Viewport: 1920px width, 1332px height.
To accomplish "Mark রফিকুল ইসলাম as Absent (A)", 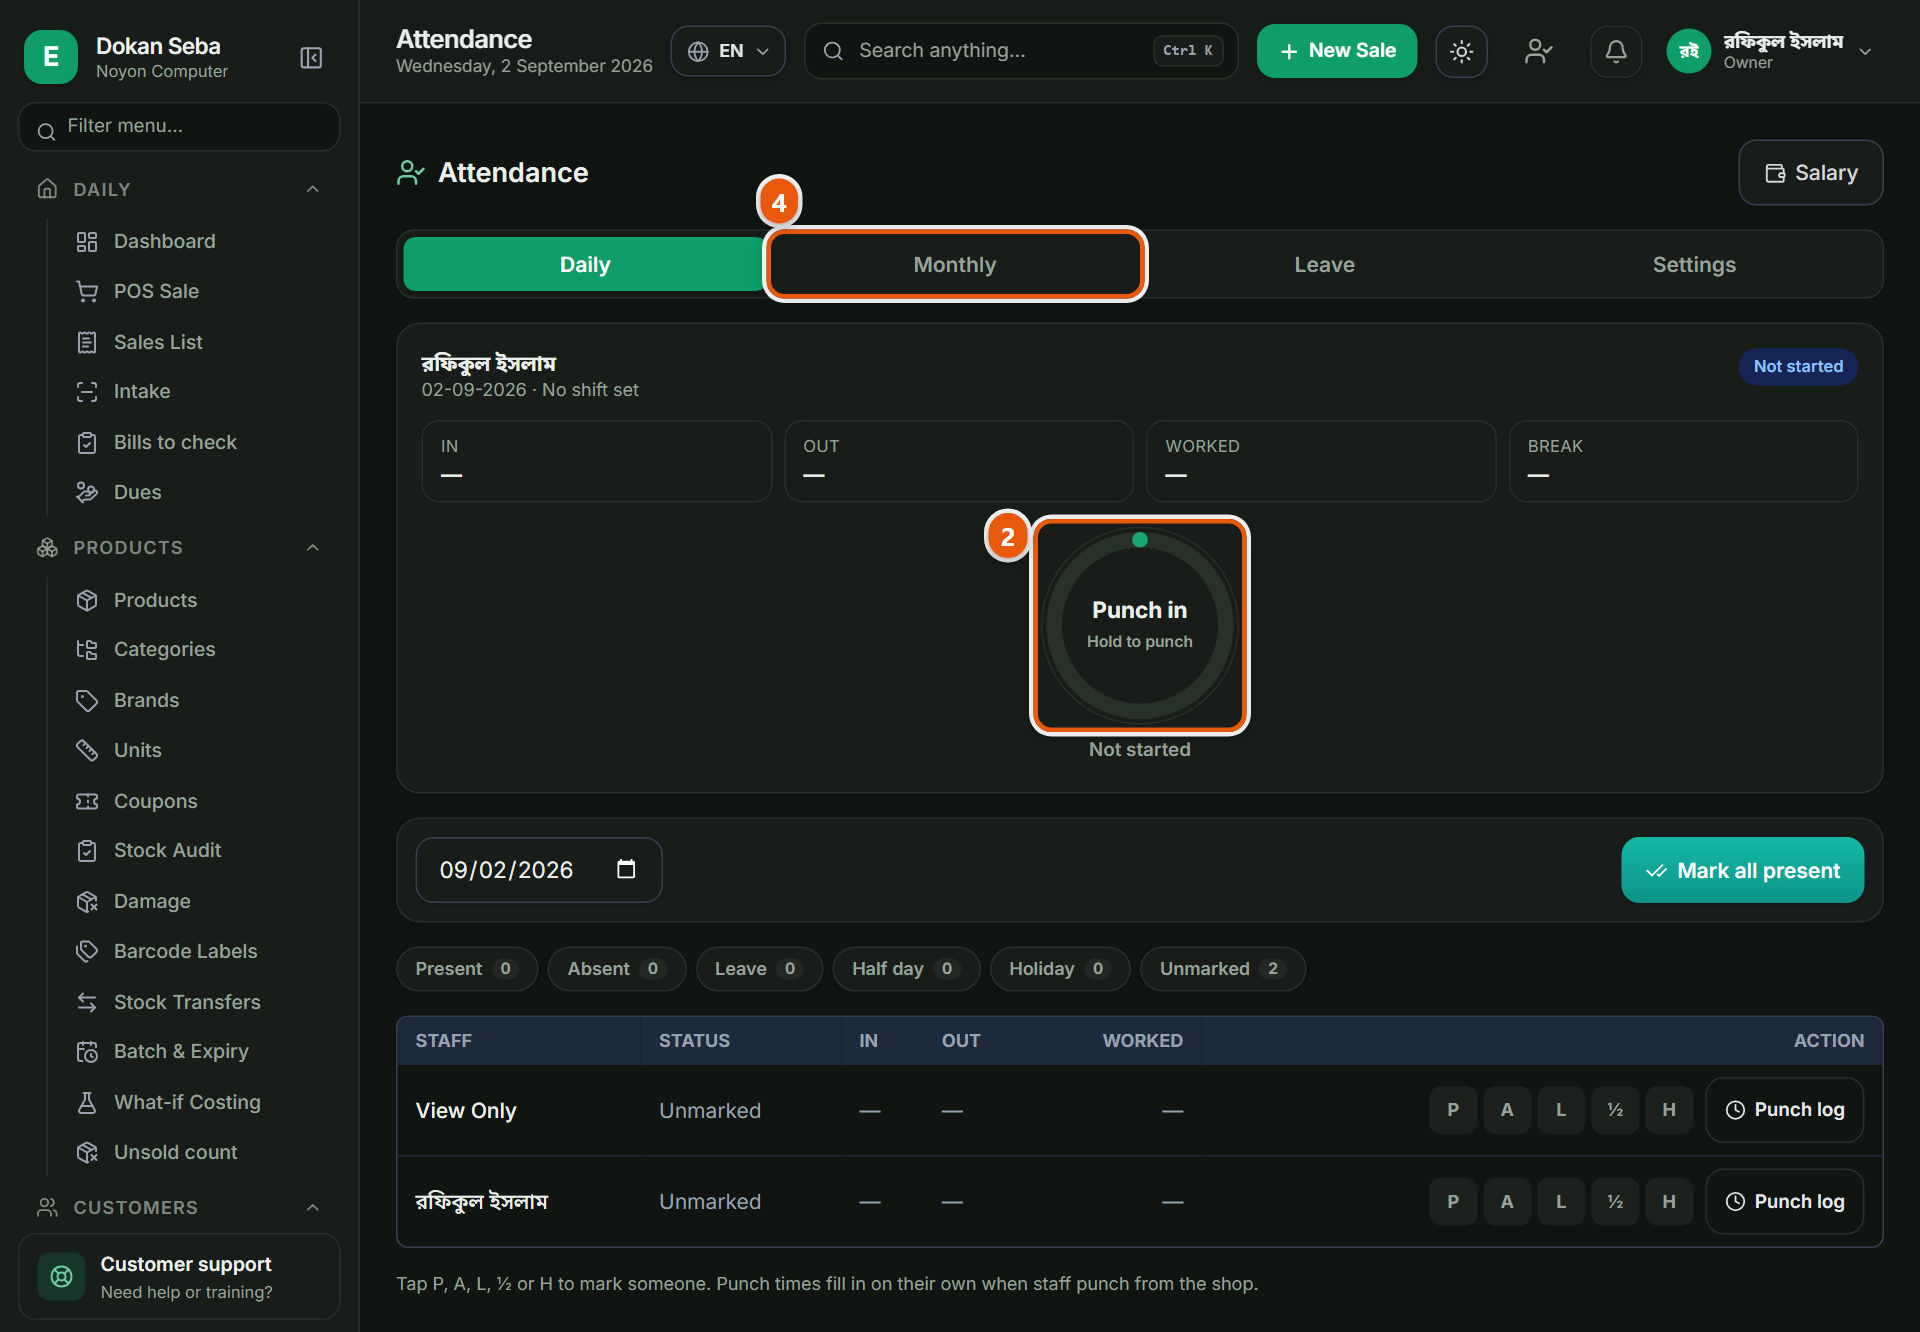I will click(x=1507, y=1201).
